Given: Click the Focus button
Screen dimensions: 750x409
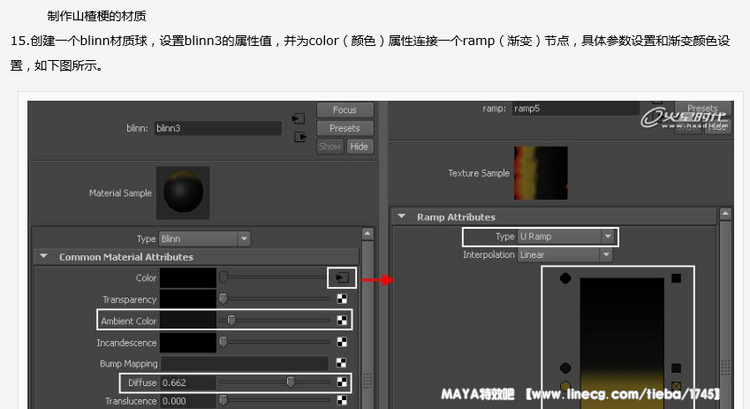Looking at the screenshot, I should click(x=344, y=110).
